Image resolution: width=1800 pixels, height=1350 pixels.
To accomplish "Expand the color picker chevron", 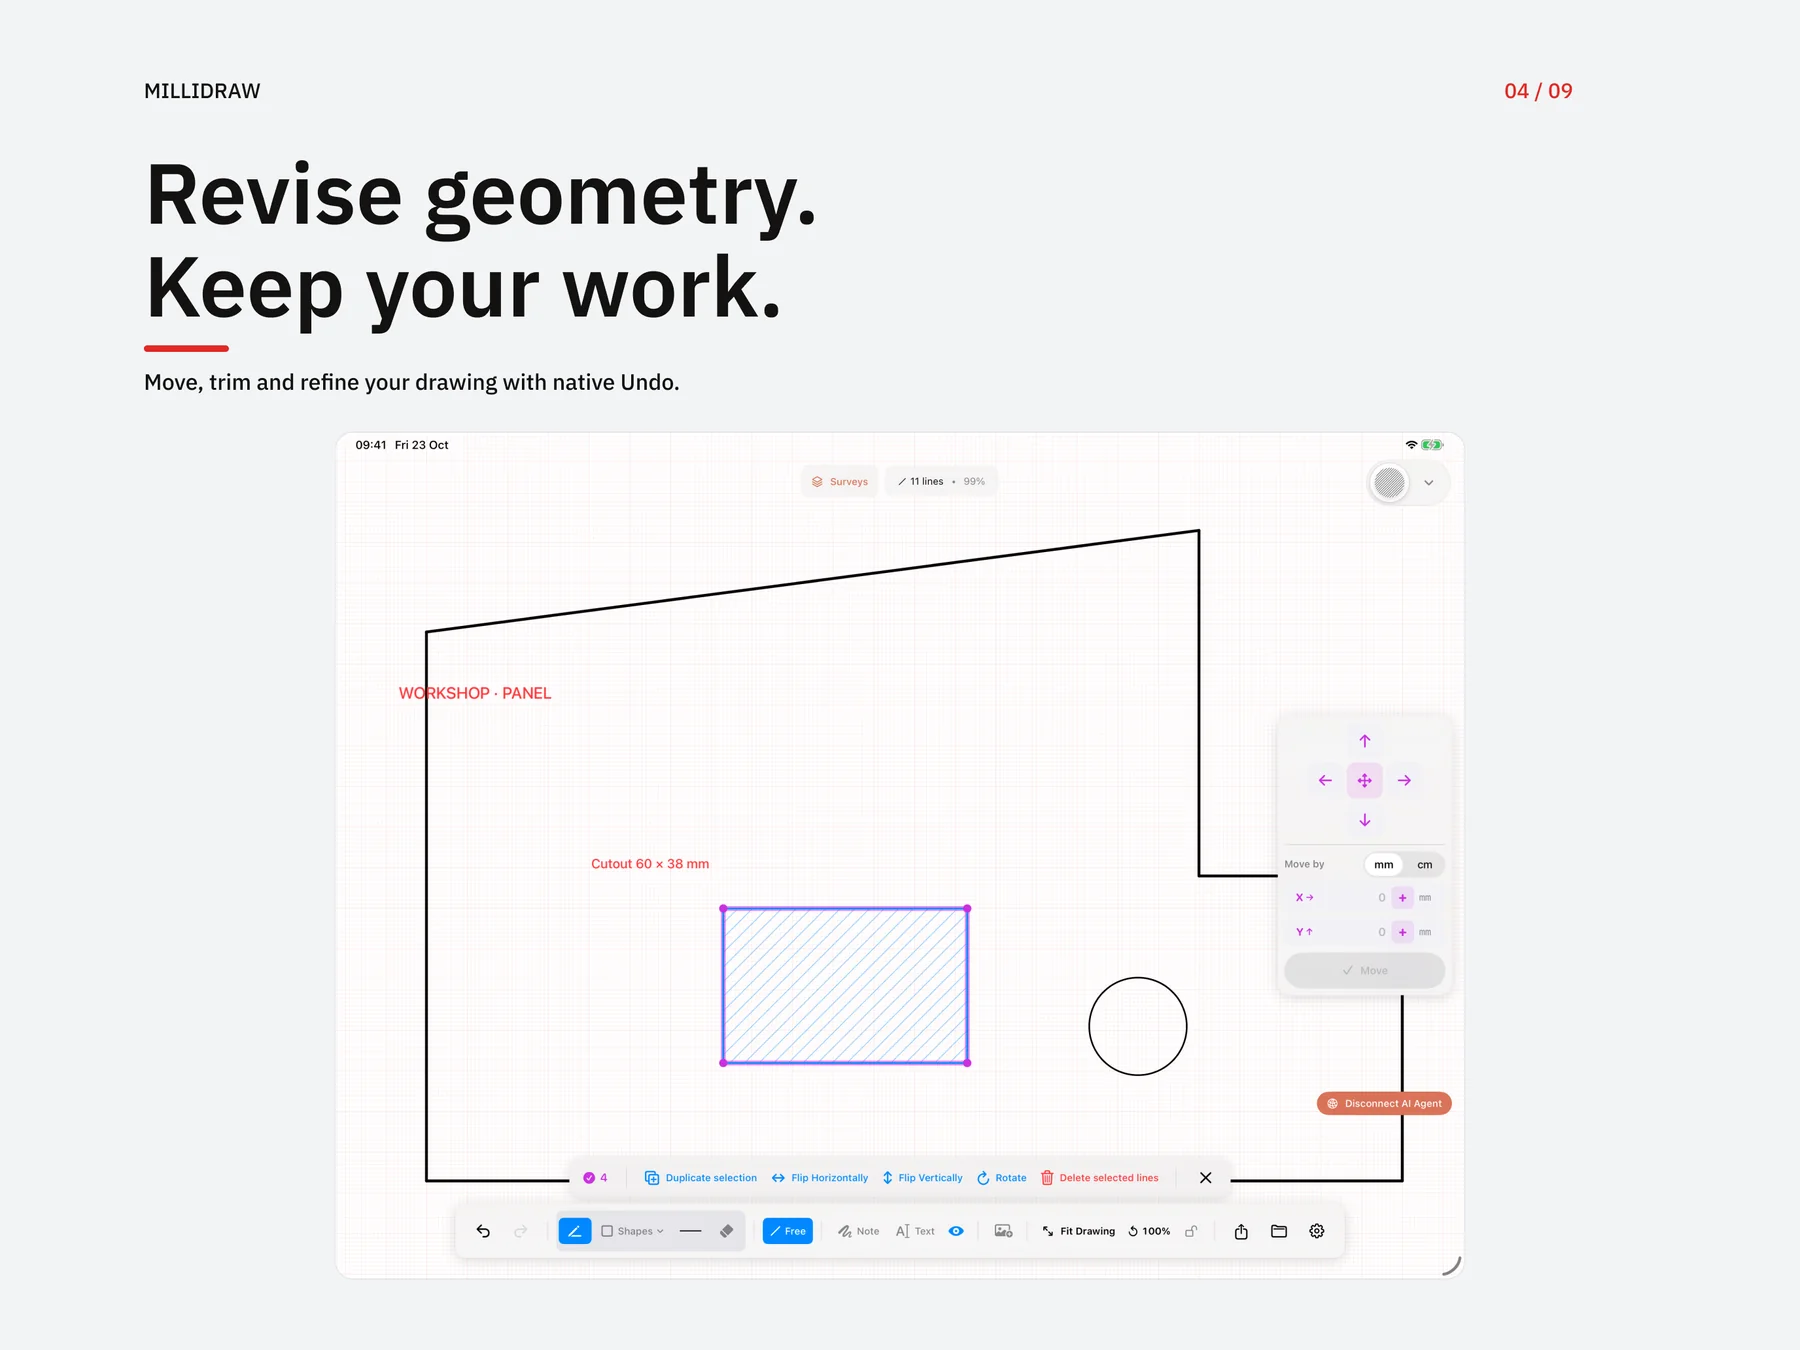I will tap(1429, 483).
